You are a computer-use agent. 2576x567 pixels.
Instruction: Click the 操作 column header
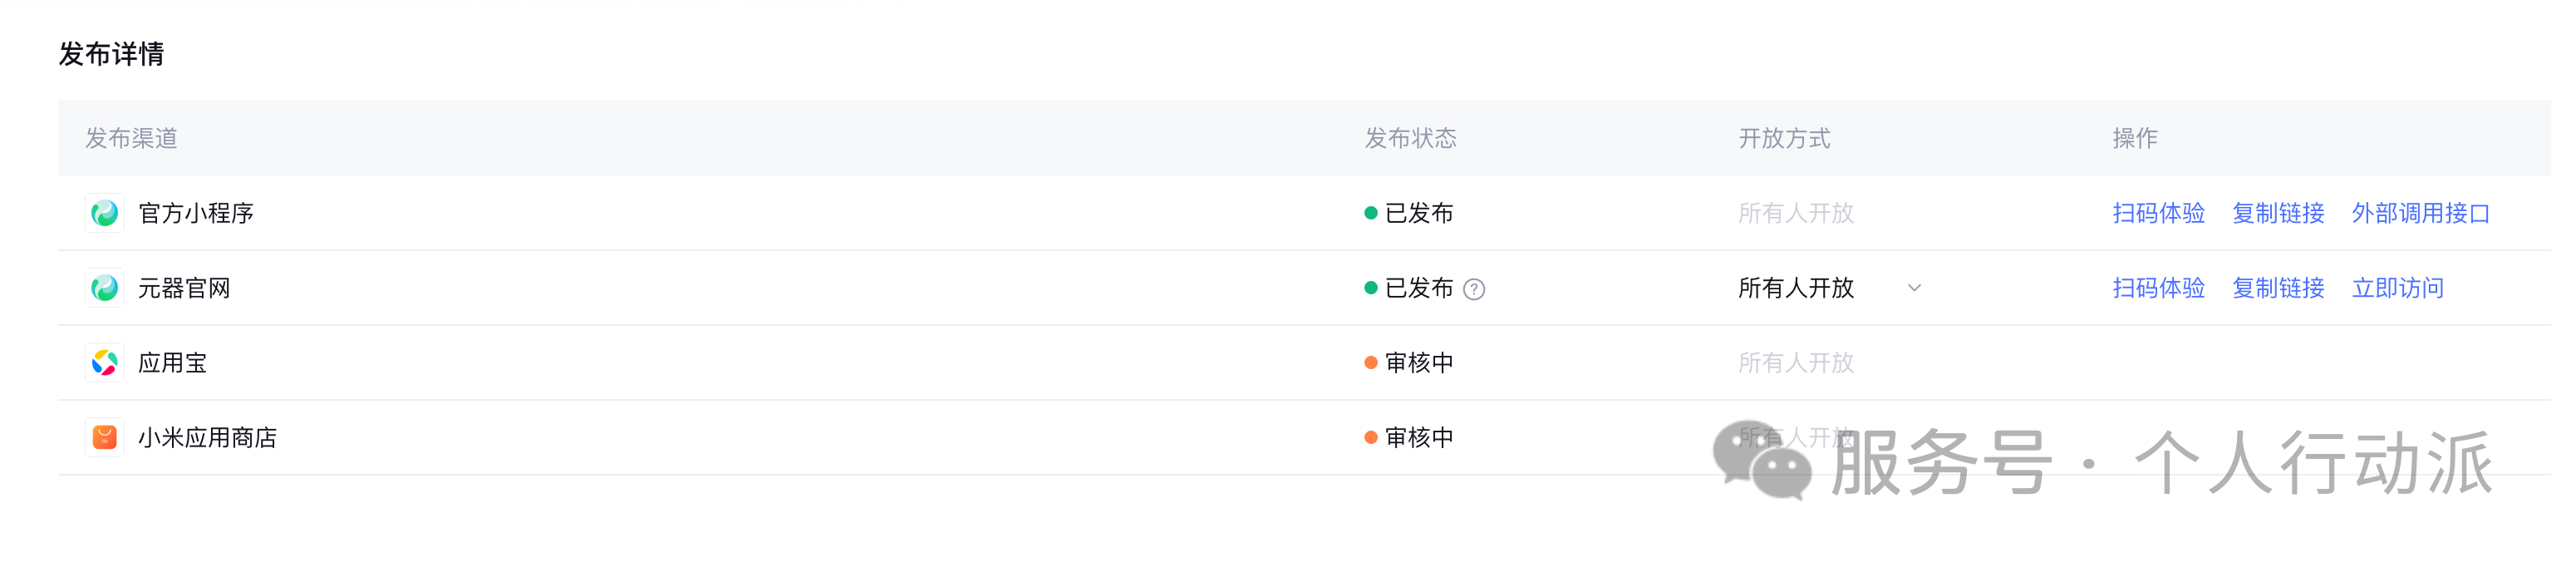pos(2135,138)
